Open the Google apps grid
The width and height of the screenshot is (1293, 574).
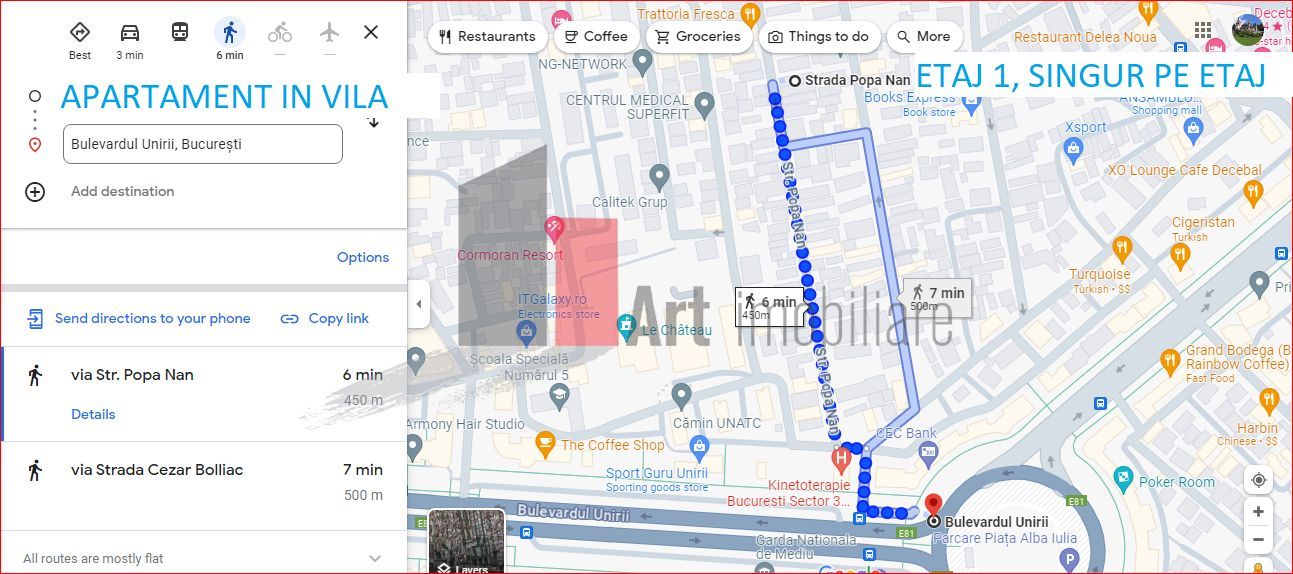[x=1203, y=30]
